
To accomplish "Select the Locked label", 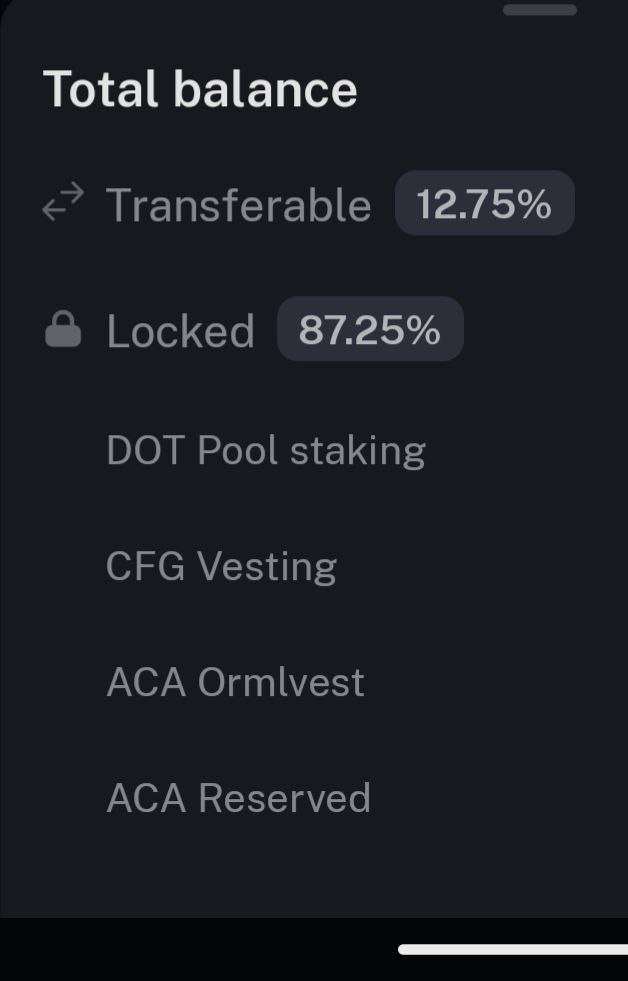I will tap(181, 331).
